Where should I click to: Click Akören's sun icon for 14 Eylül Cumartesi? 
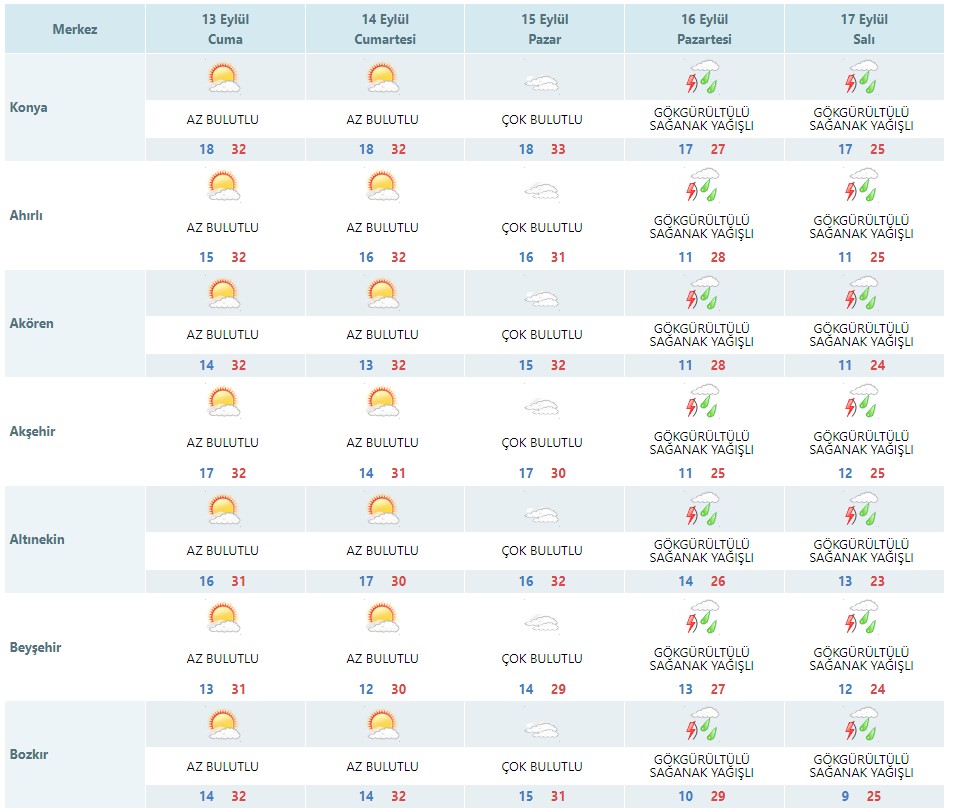383,294
